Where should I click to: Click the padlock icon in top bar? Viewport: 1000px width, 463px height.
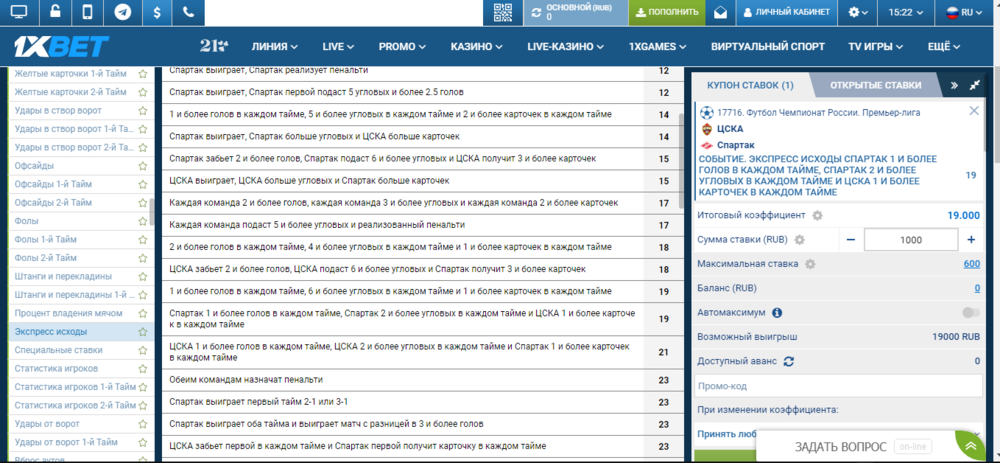[x=55, y=12]
